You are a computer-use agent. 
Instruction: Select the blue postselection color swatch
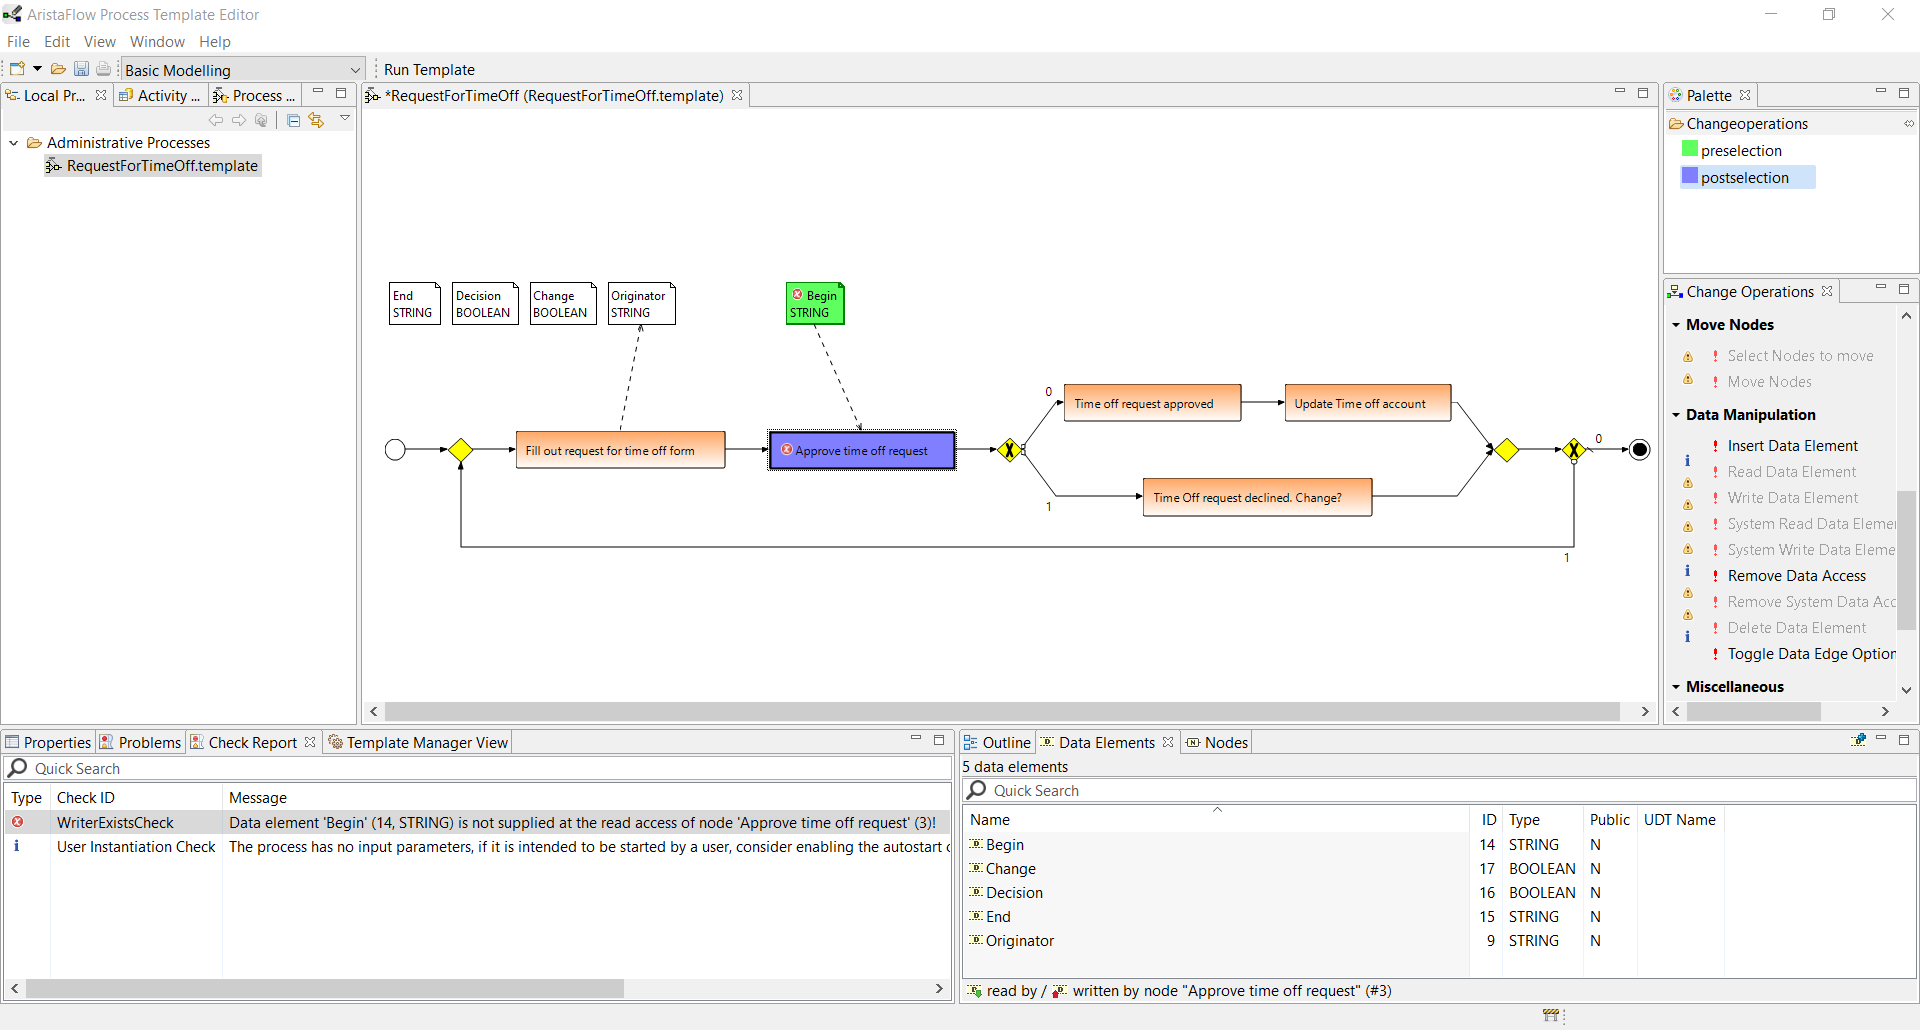coord(1690,177)
